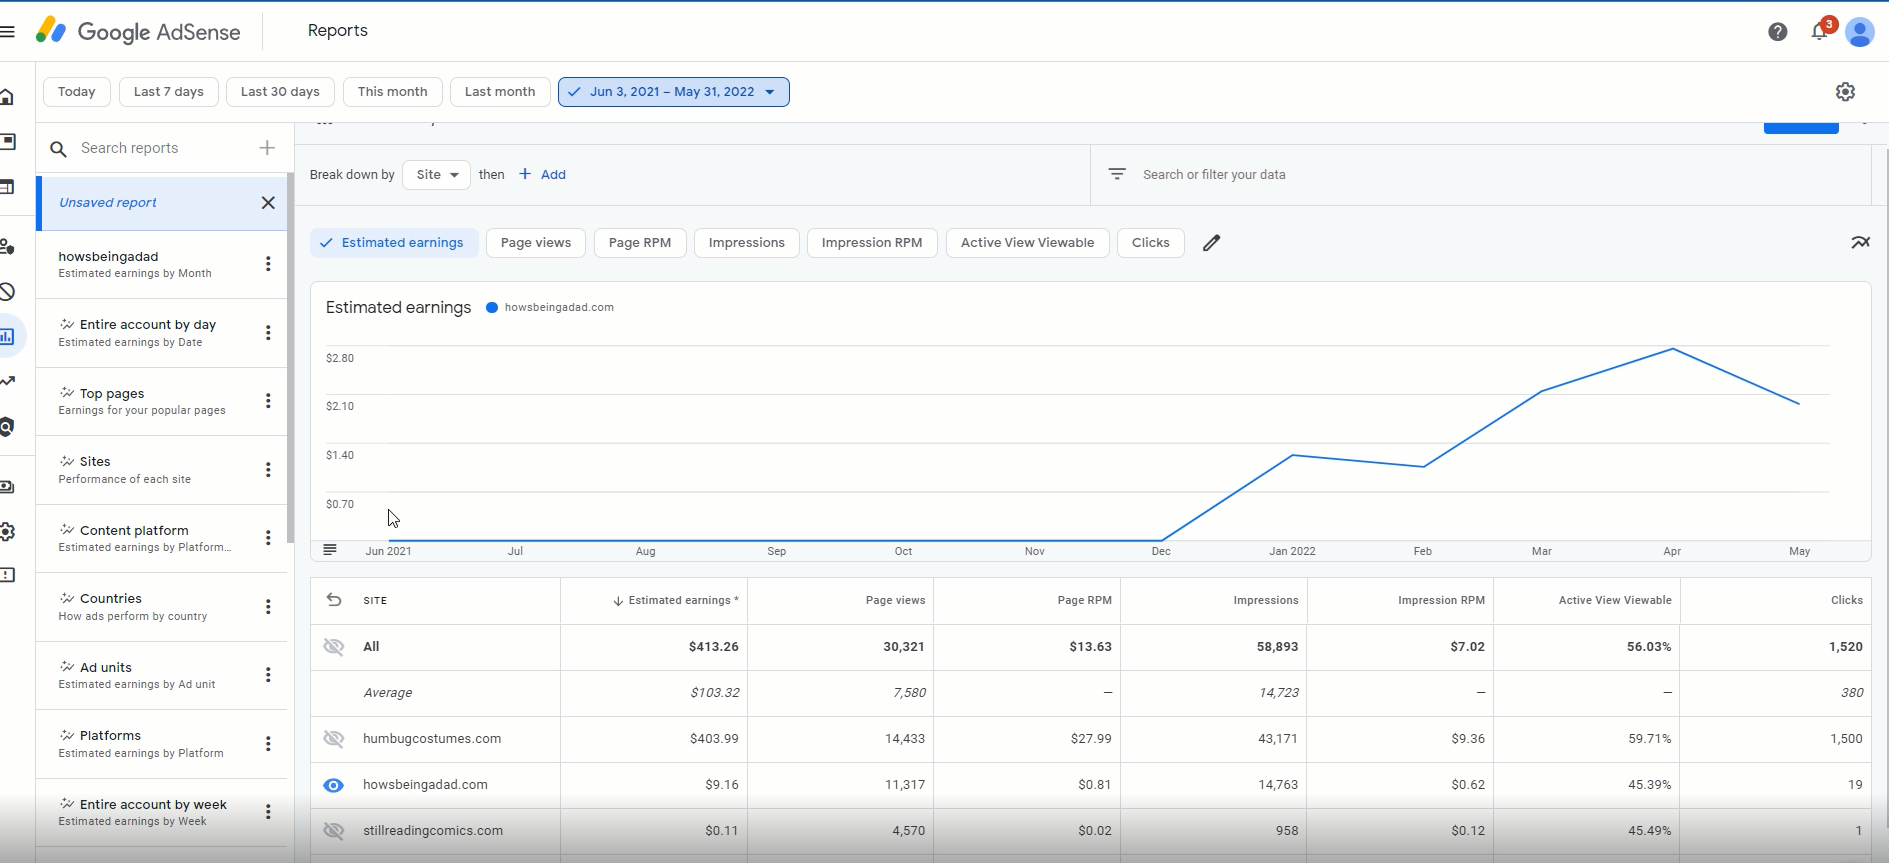The height and width of the screenshot is (863, 1889).
Task: Click the Home icon in left sidebar
Action: point(7,96)
